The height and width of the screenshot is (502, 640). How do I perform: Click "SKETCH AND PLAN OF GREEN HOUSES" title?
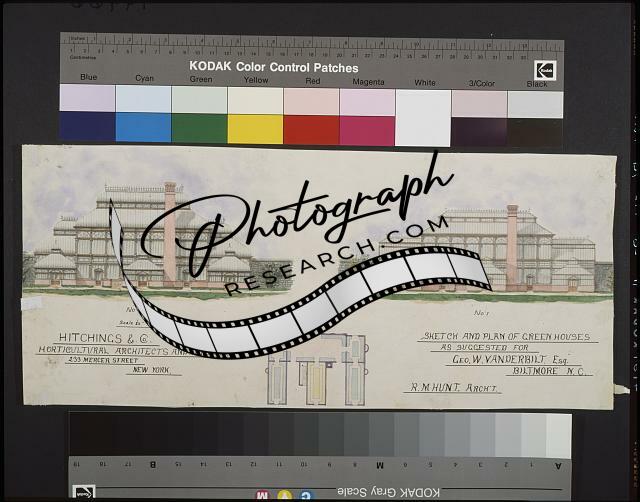click(506, 337)
